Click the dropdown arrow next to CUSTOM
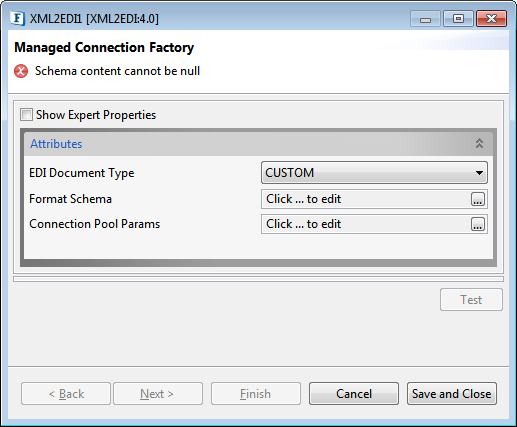 (x=479, y=173)
